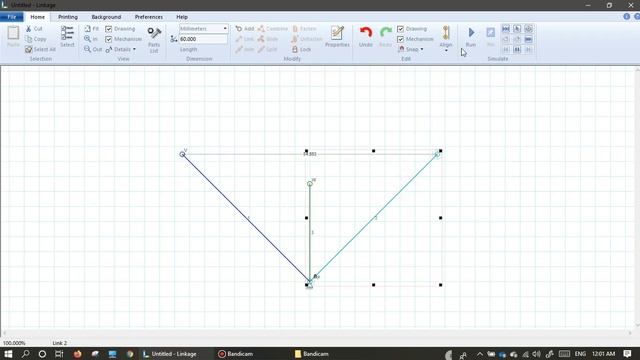Image resolution: width=640 pixels, height=360 pixels.
Task: Click the Slide icon in Modify group
Action: (x=261, y=39)
